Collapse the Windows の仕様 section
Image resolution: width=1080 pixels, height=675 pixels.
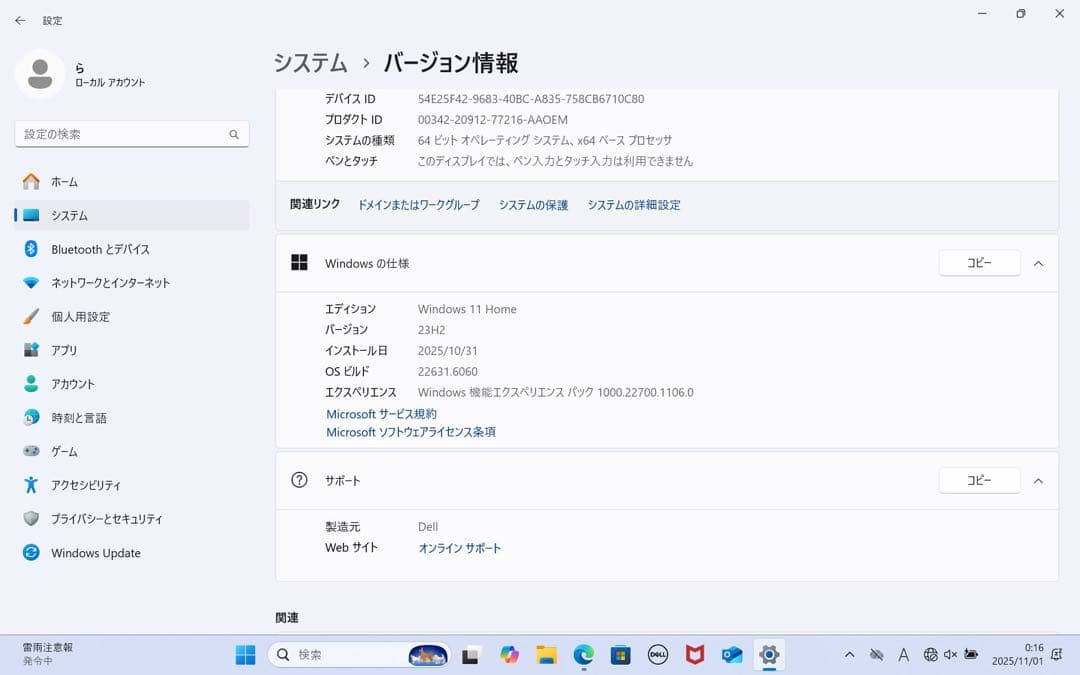(1038, 263)
